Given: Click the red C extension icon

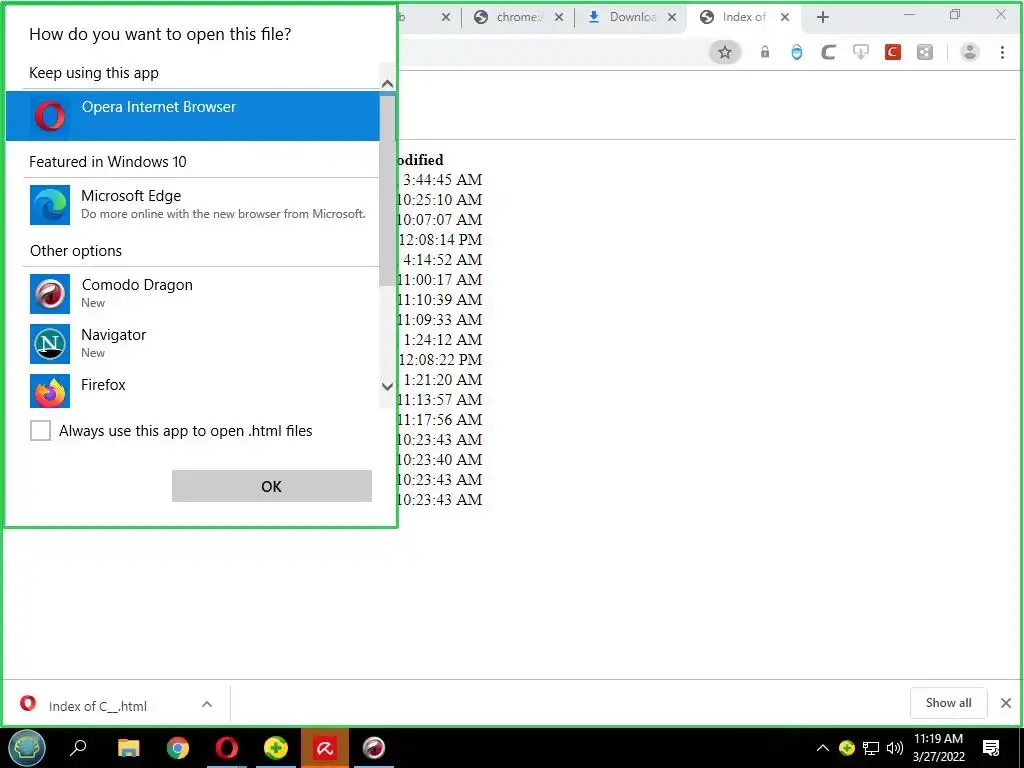Looking at the screenshot, I should [x=893, y=52].
